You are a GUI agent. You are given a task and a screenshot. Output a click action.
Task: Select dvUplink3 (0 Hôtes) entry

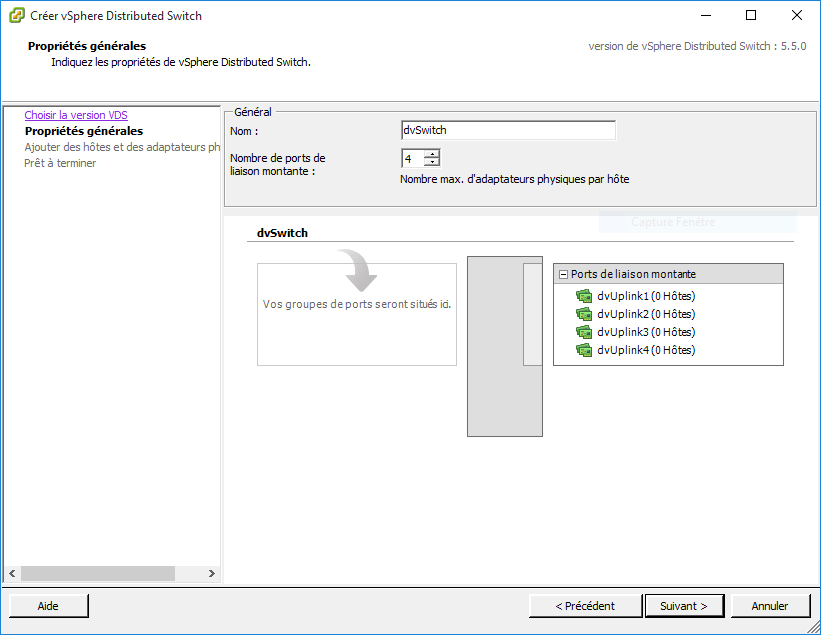click(645, 332)
